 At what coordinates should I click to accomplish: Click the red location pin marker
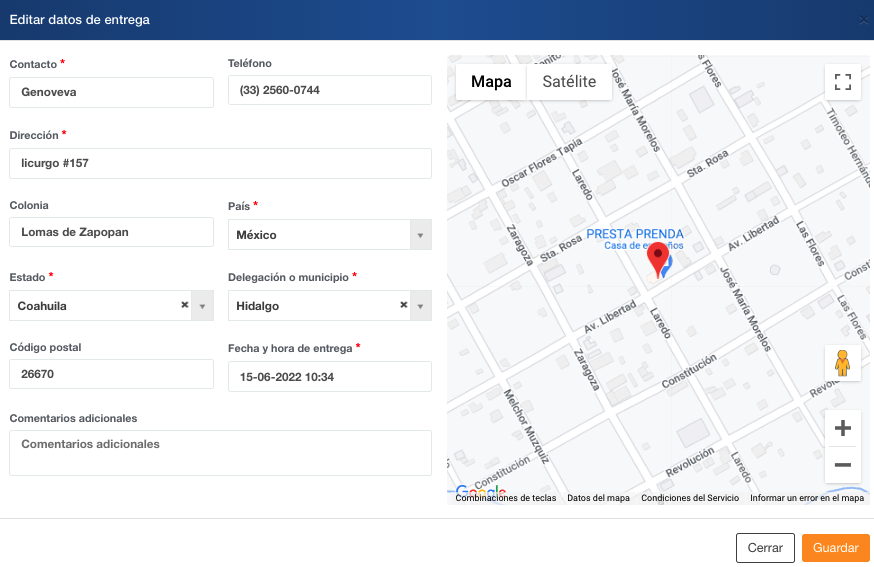pos(658,258)
